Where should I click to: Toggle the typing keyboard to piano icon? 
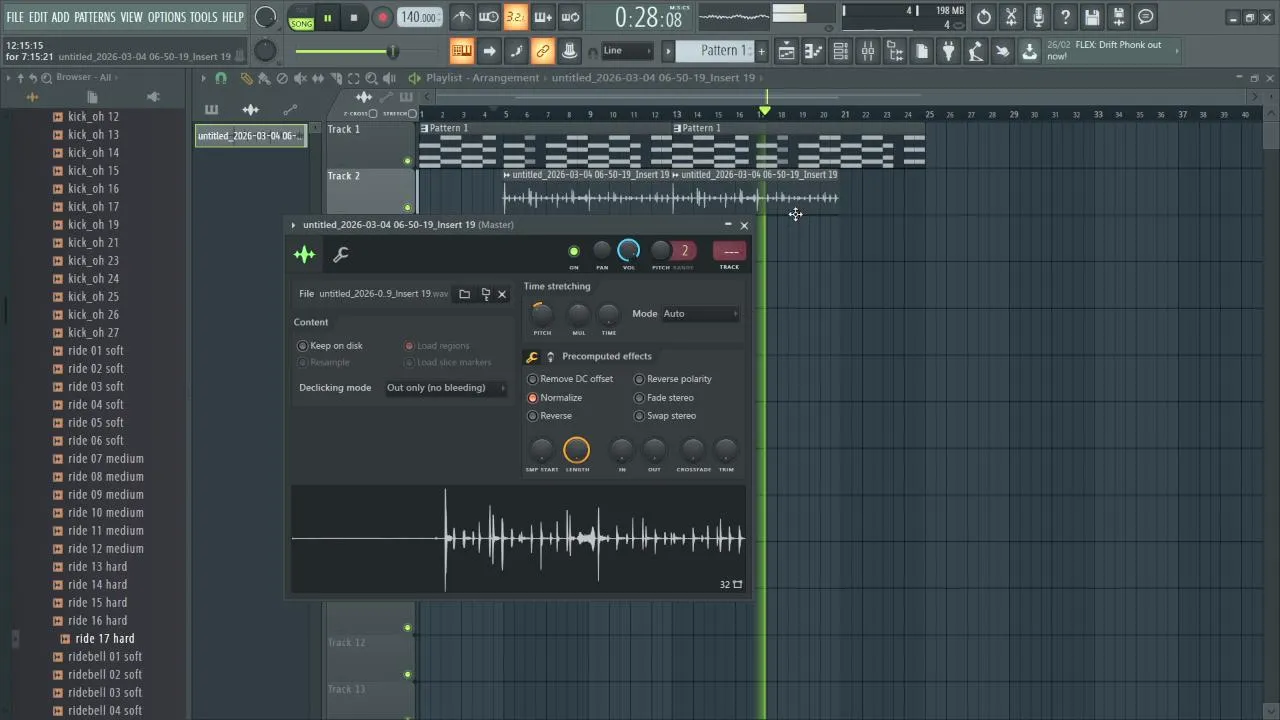(462, 51)
